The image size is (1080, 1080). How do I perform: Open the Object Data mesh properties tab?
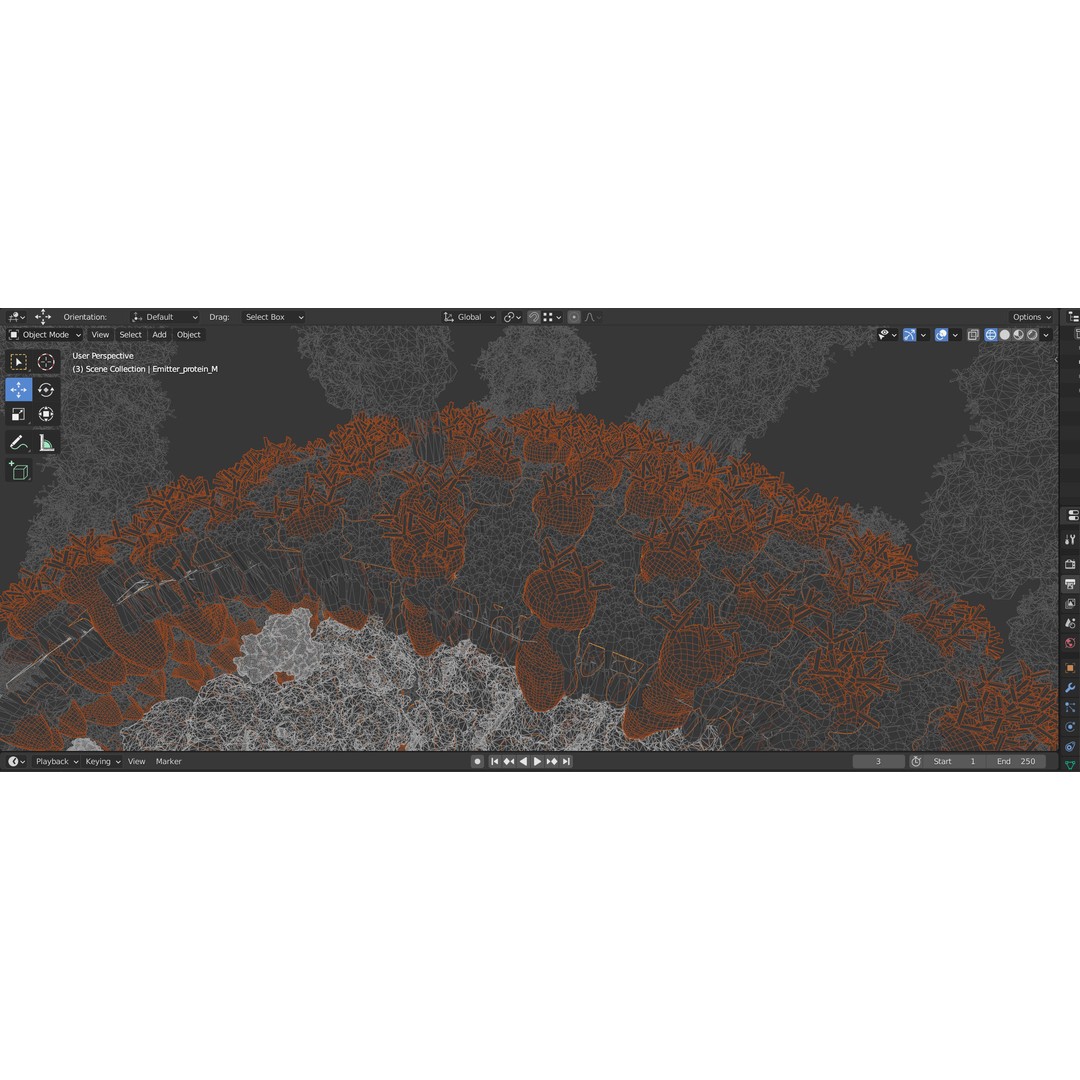(1070, 765)
